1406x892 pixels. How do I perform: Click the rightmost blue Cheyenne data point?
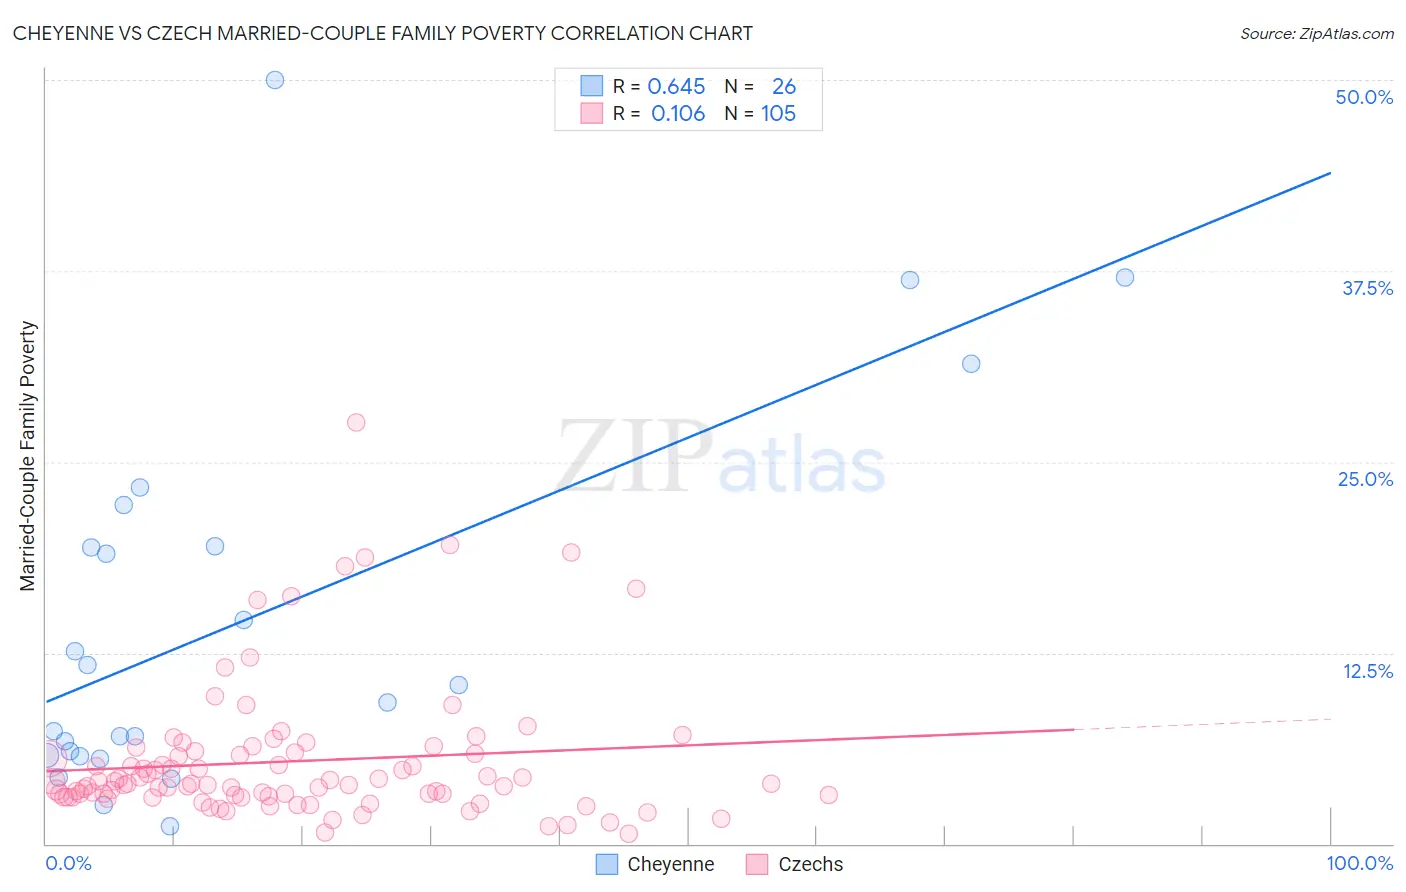click(1125, 278)
